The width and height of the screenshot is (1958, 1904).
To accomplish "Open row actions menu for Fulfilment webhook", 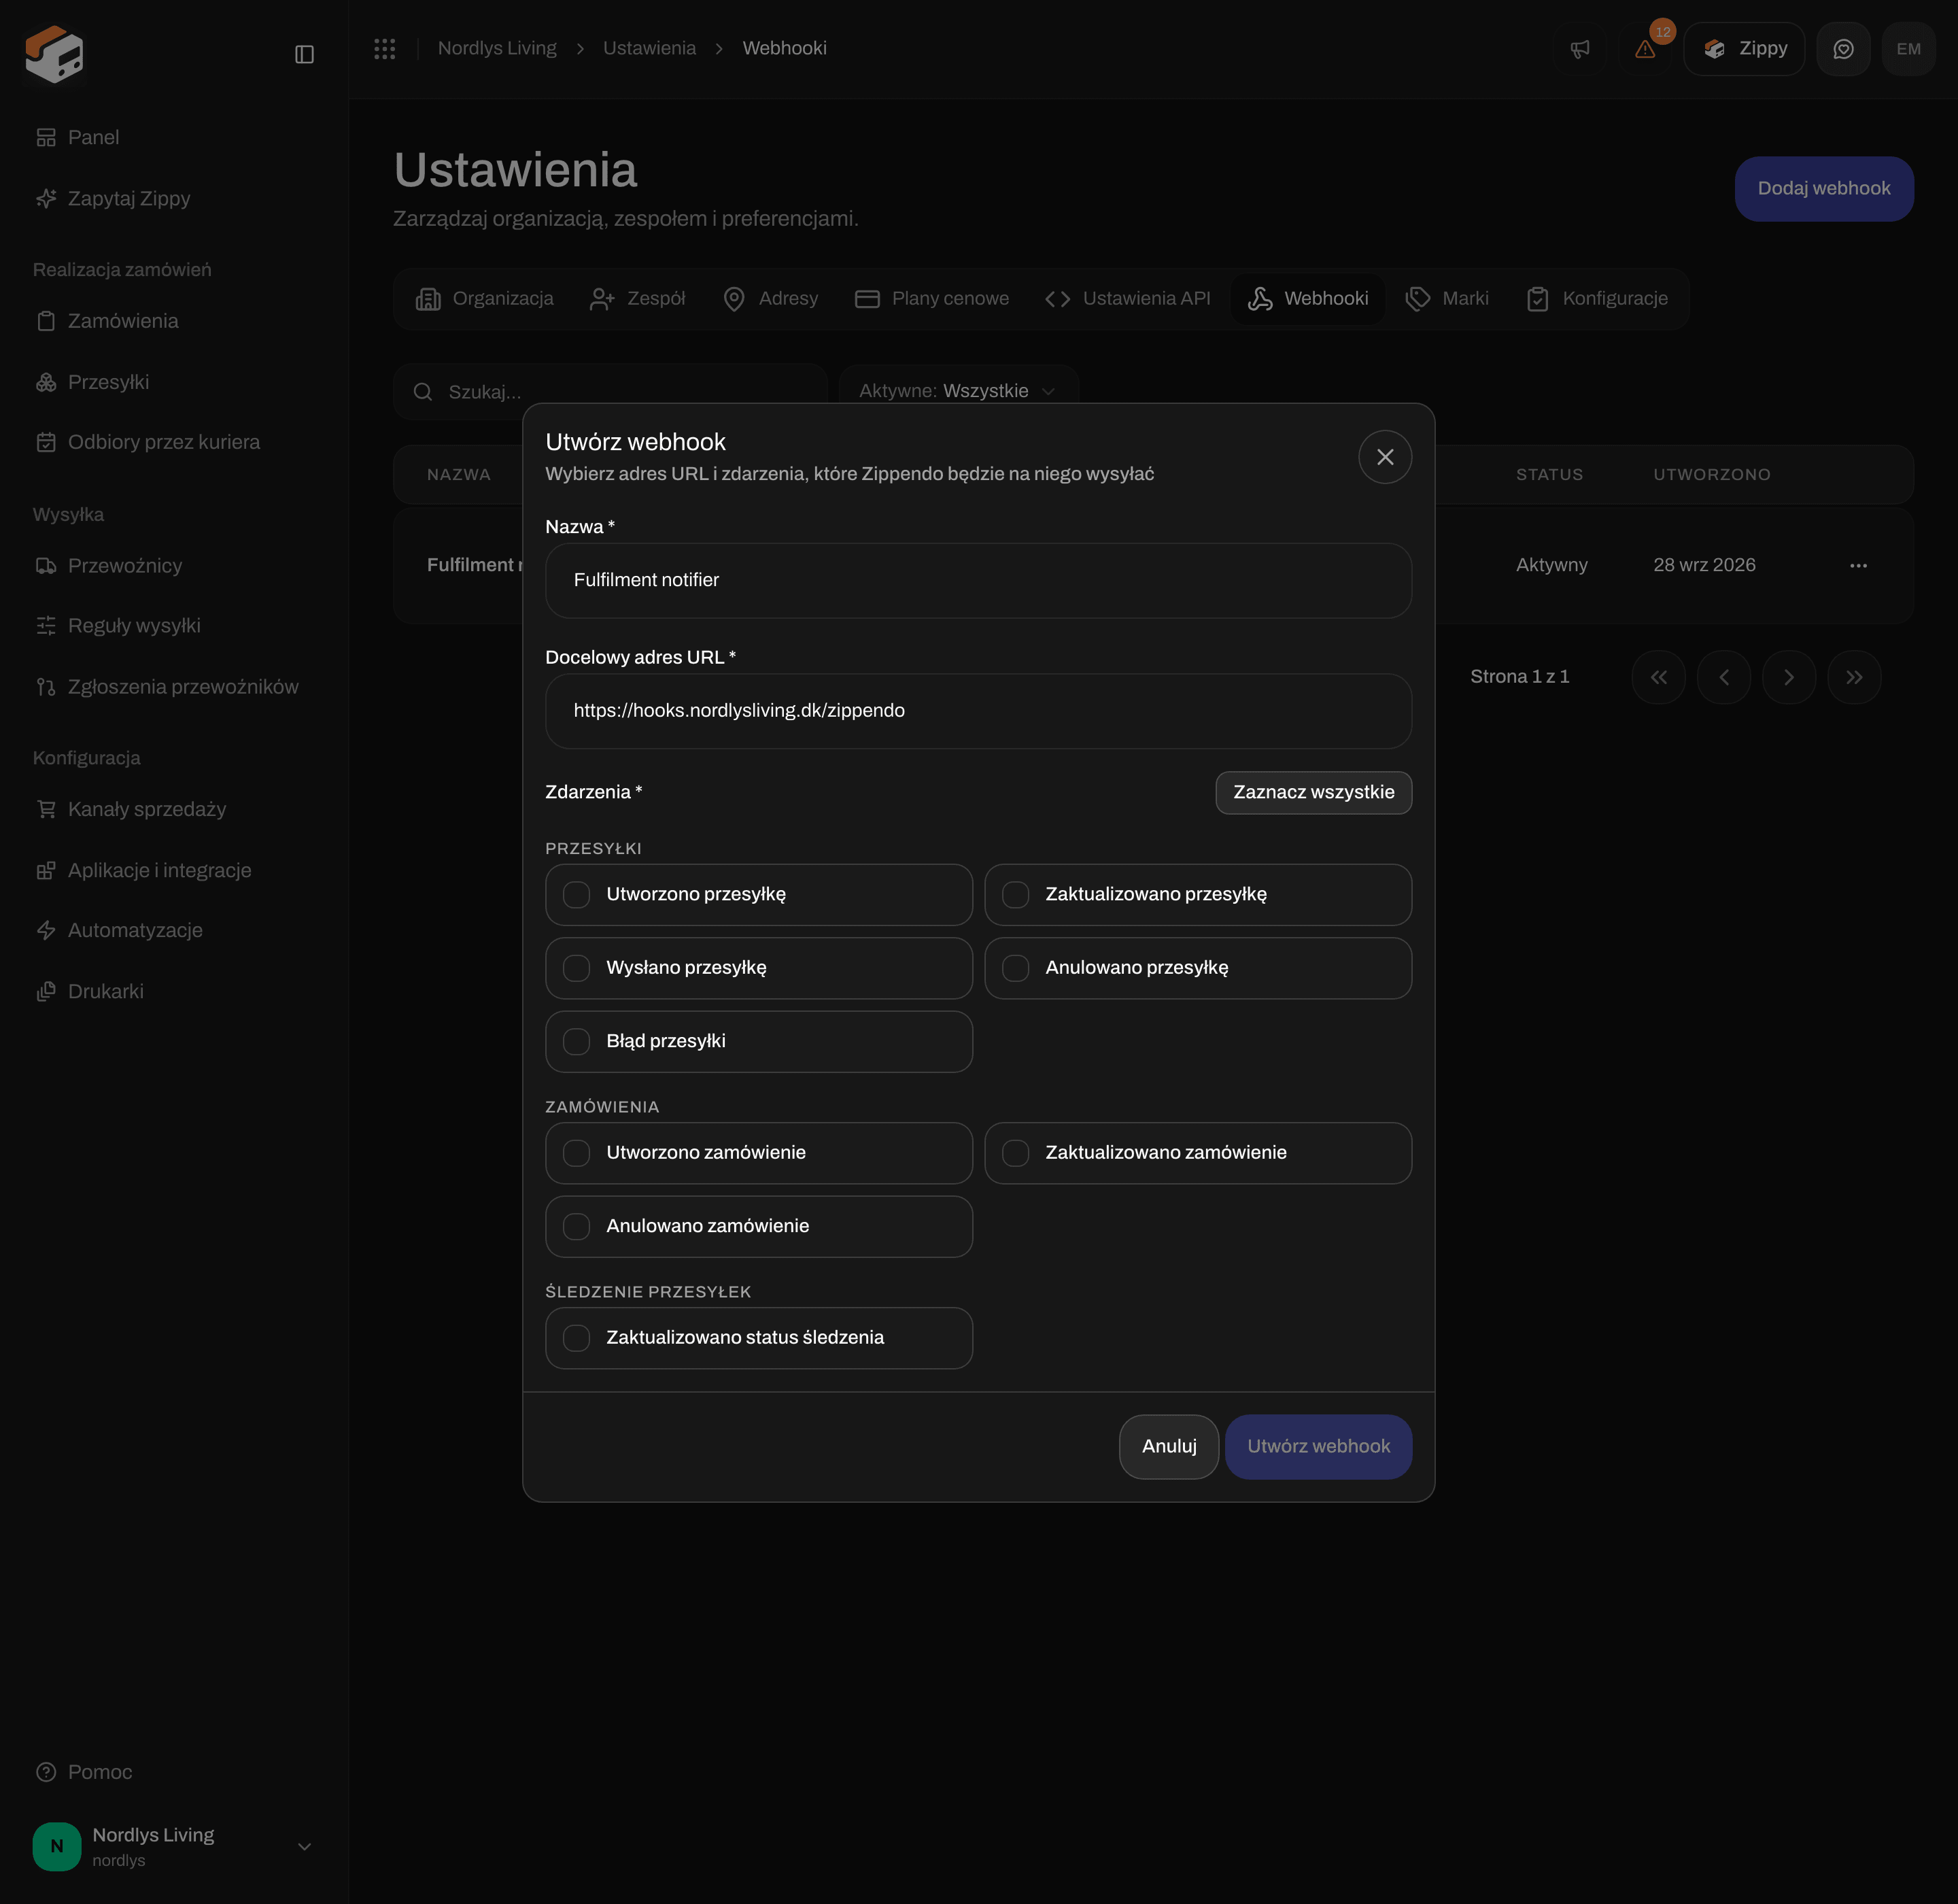I will coord(1858,565).
